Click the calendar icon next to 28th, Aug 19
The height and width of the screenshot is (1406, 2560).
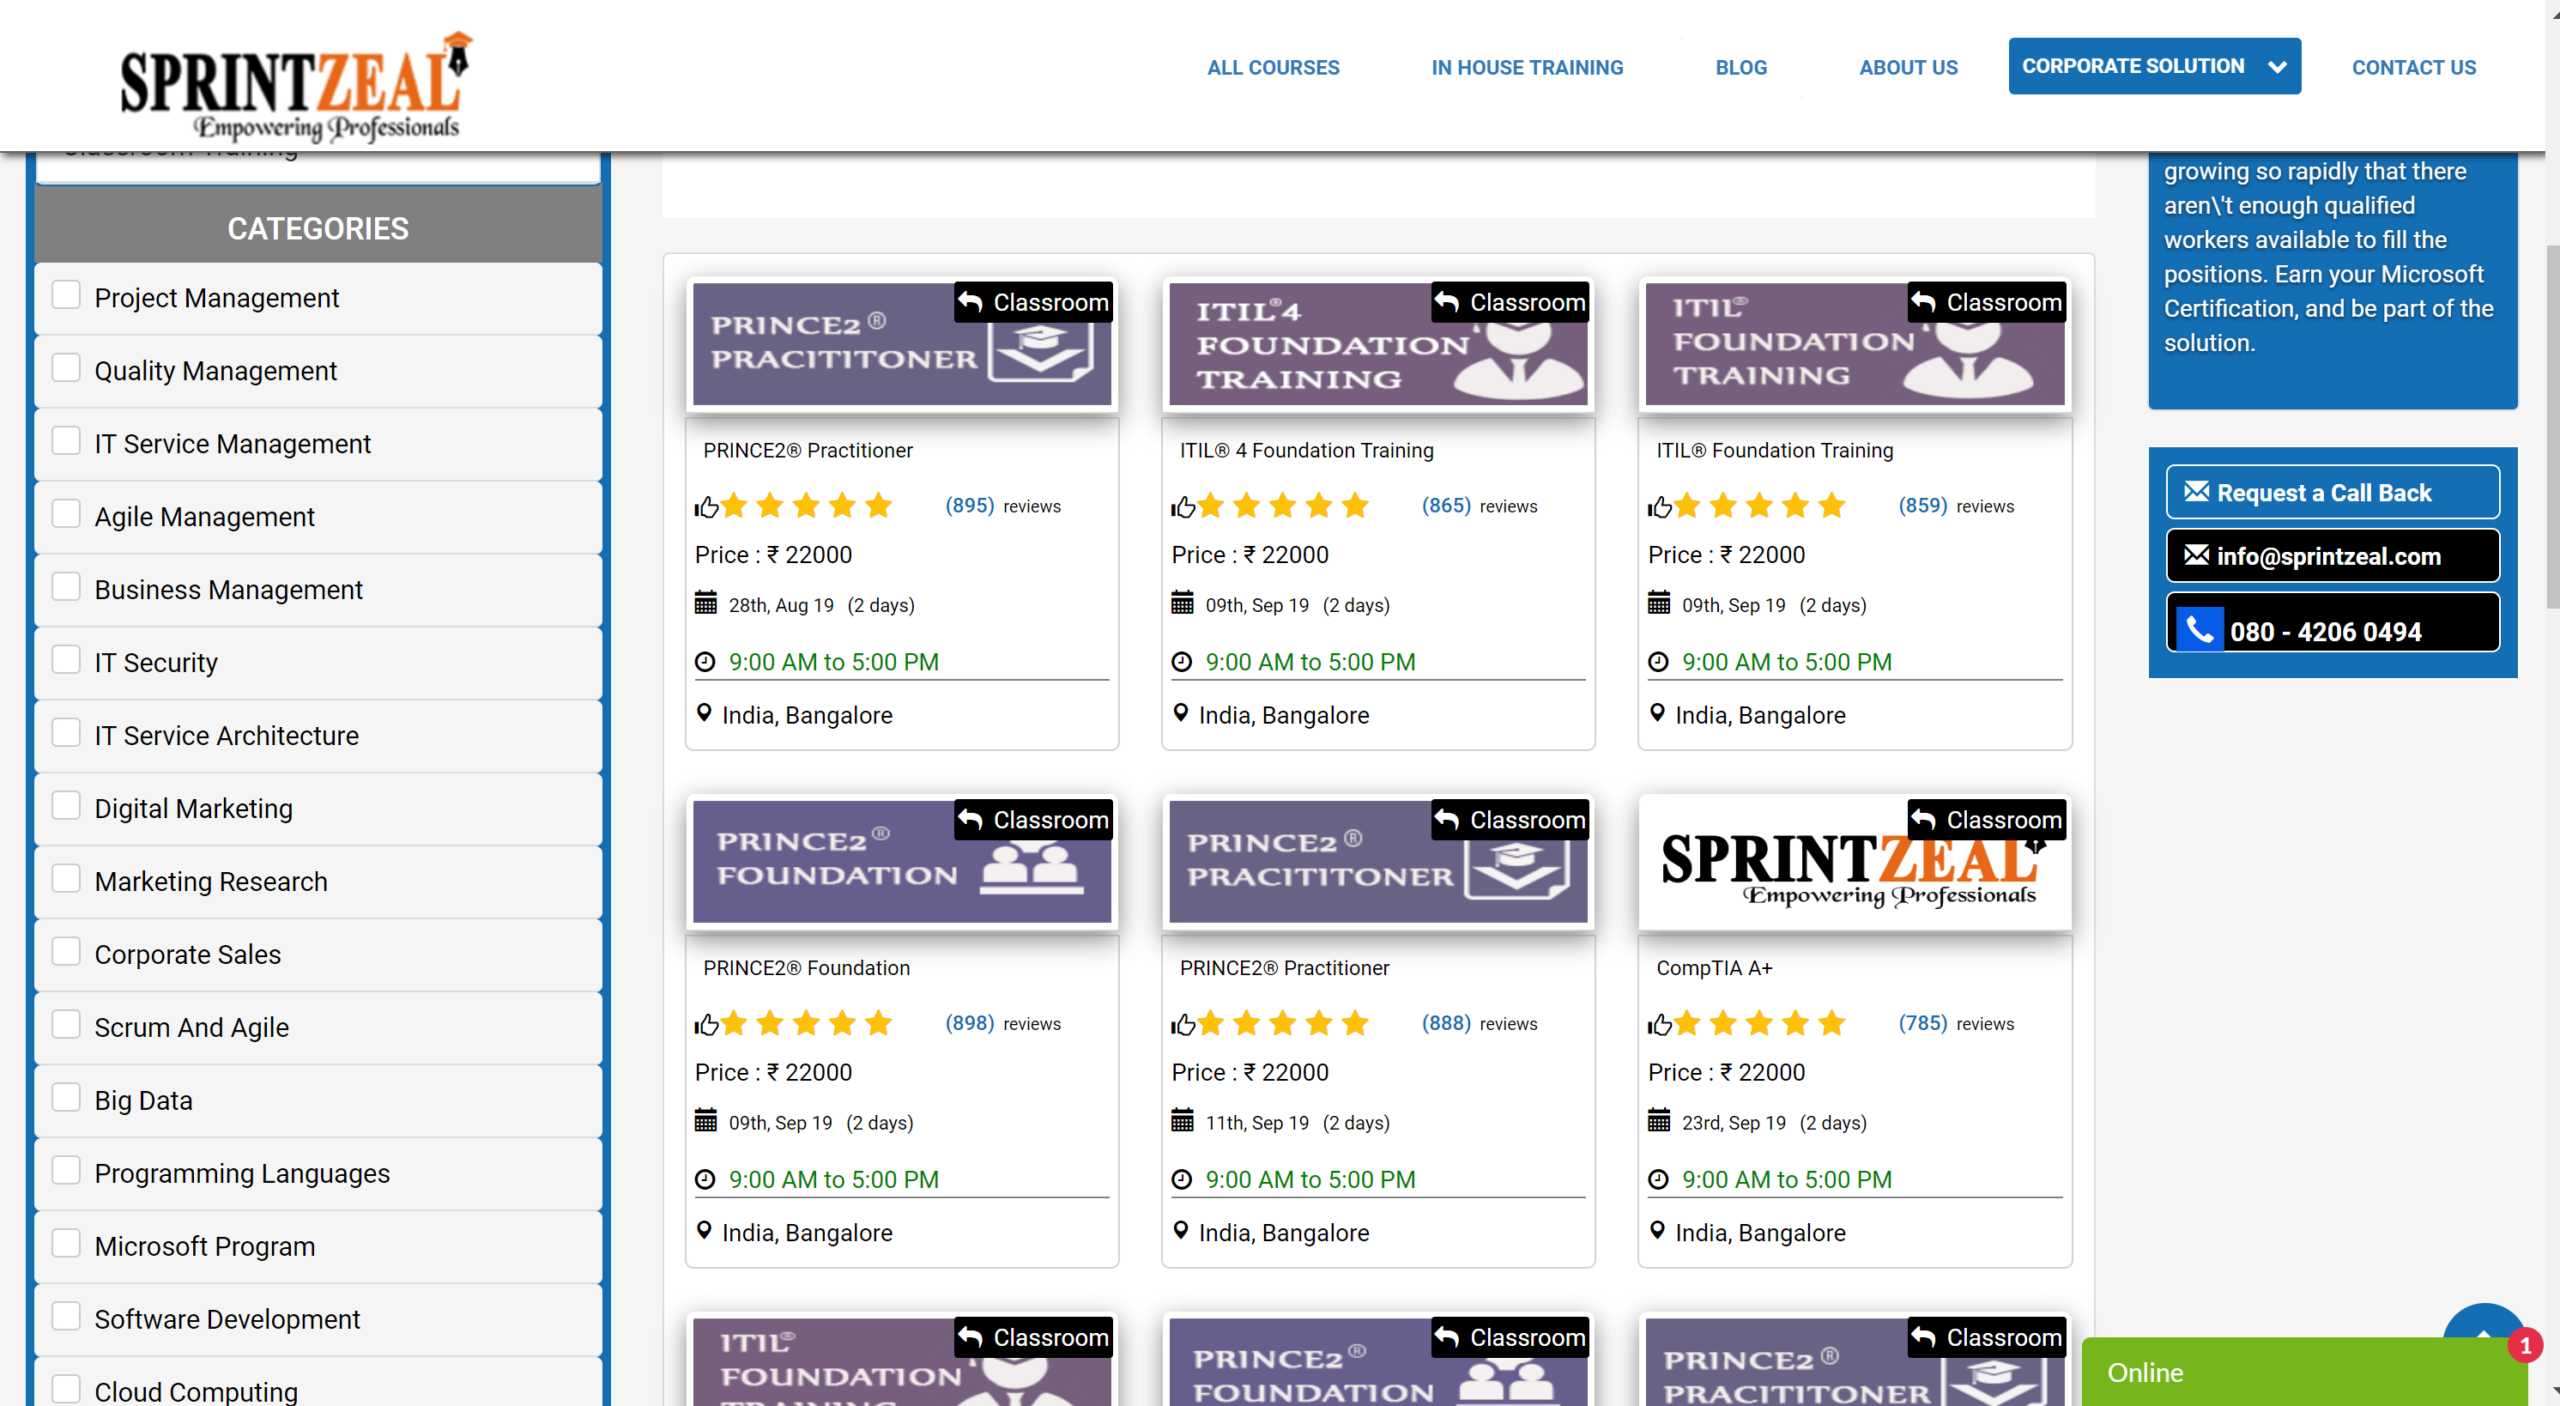tap(706, 603)
